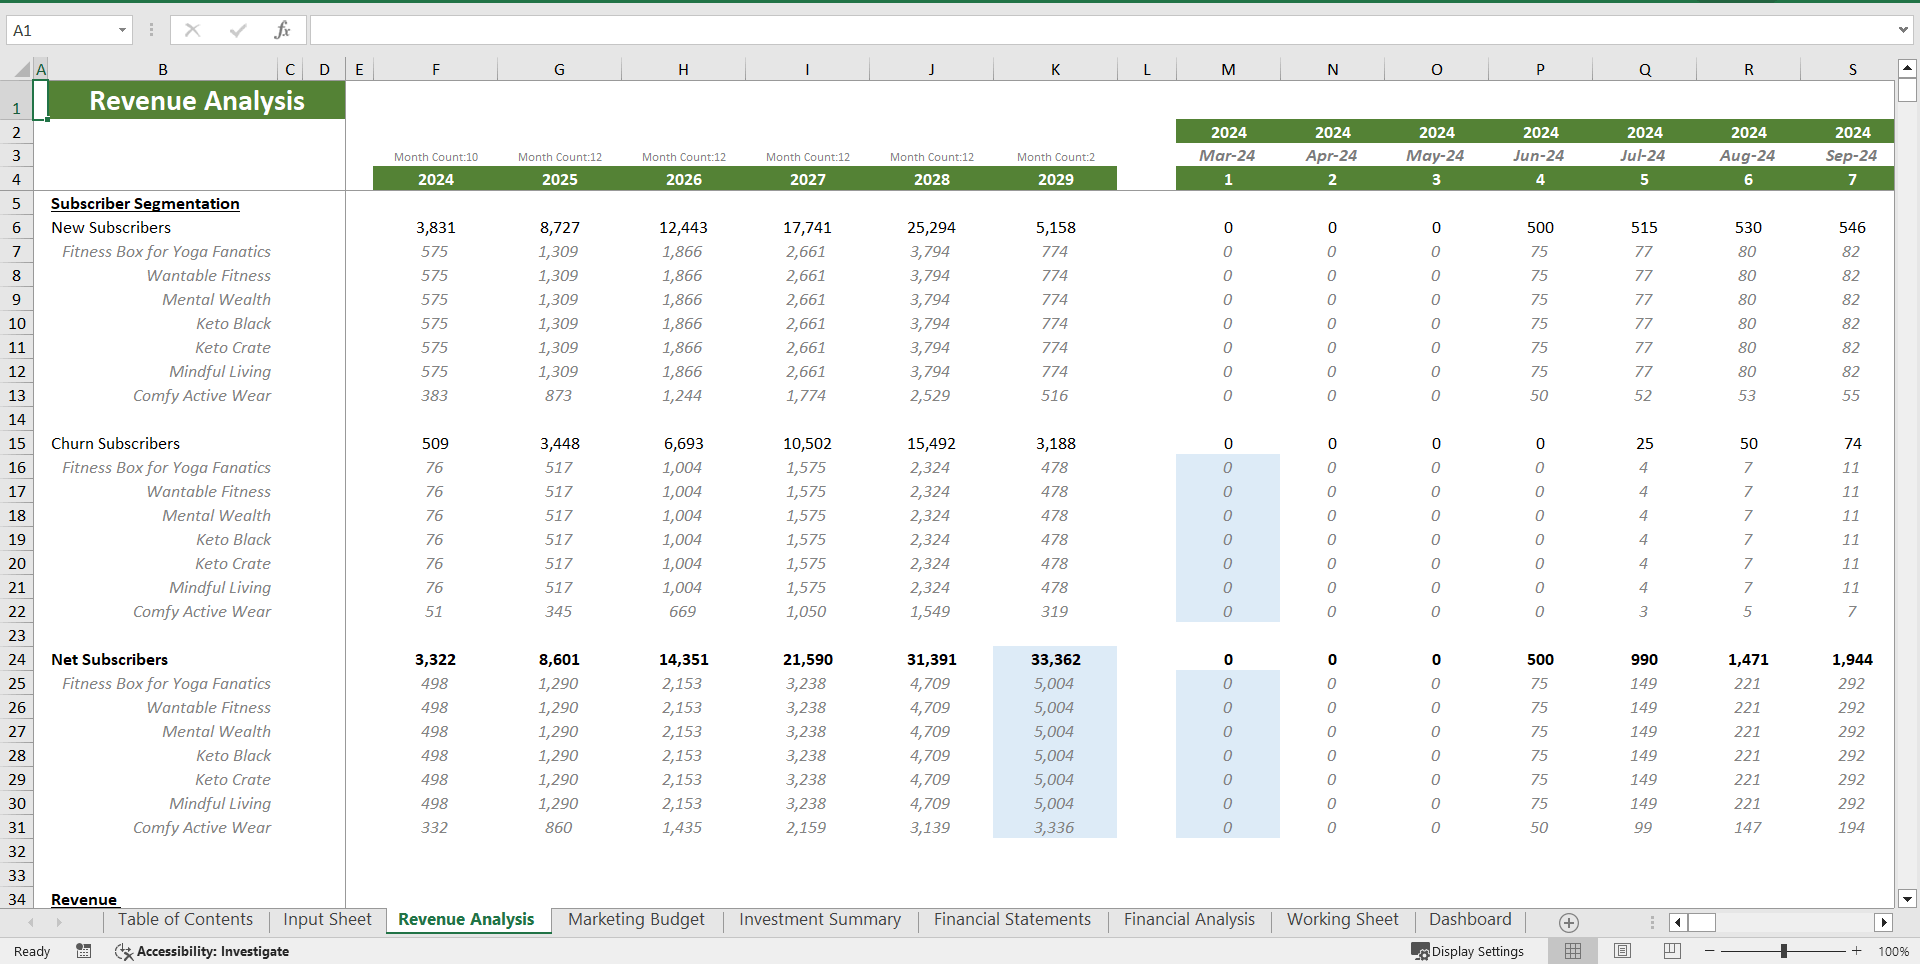
Task: Click the Ready status indicator
Action: 32,951
